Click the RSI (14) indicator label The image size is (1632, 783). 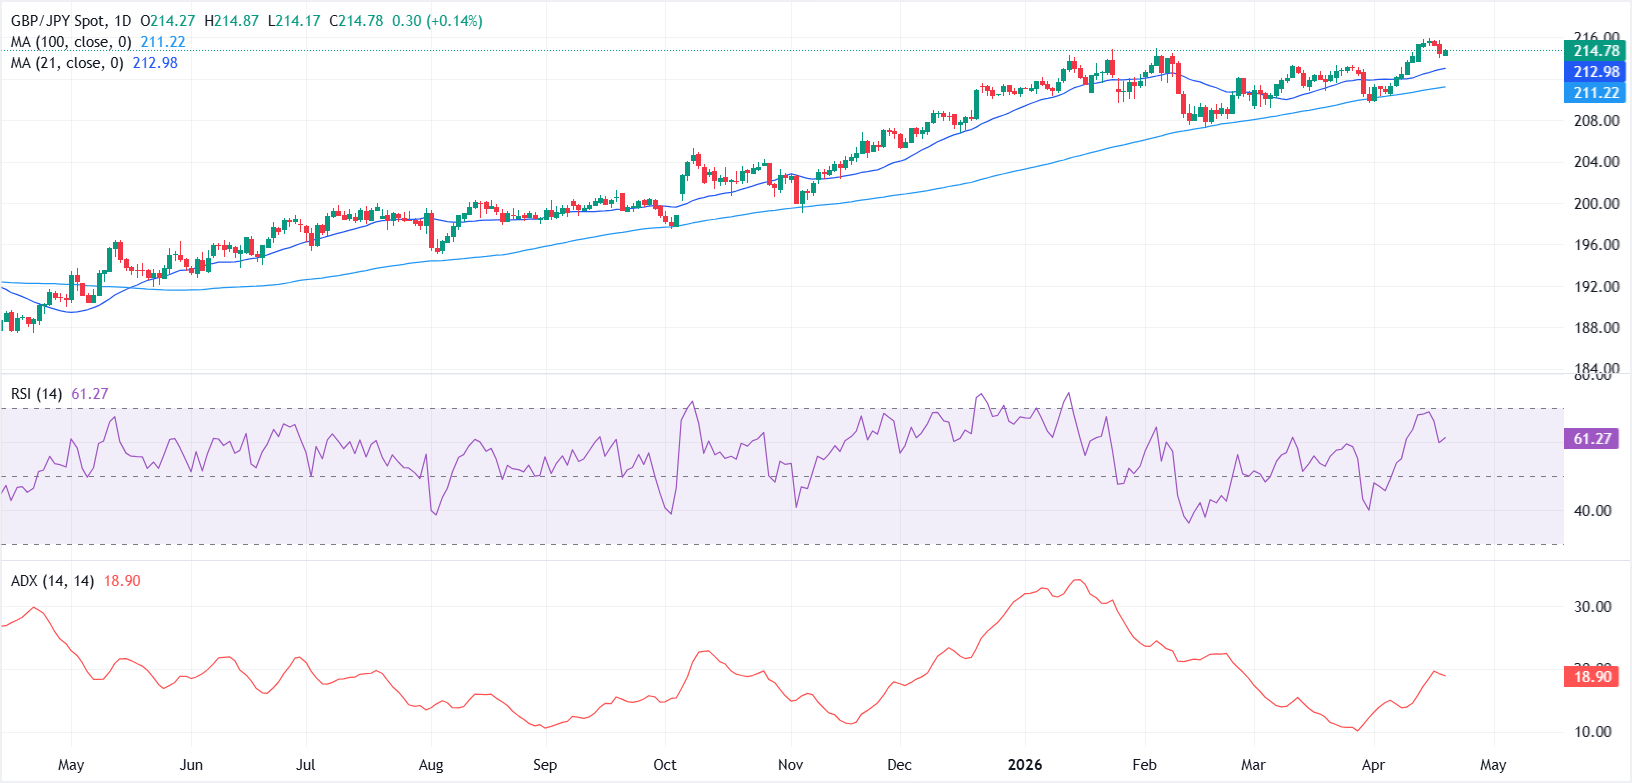coord(36,394)
